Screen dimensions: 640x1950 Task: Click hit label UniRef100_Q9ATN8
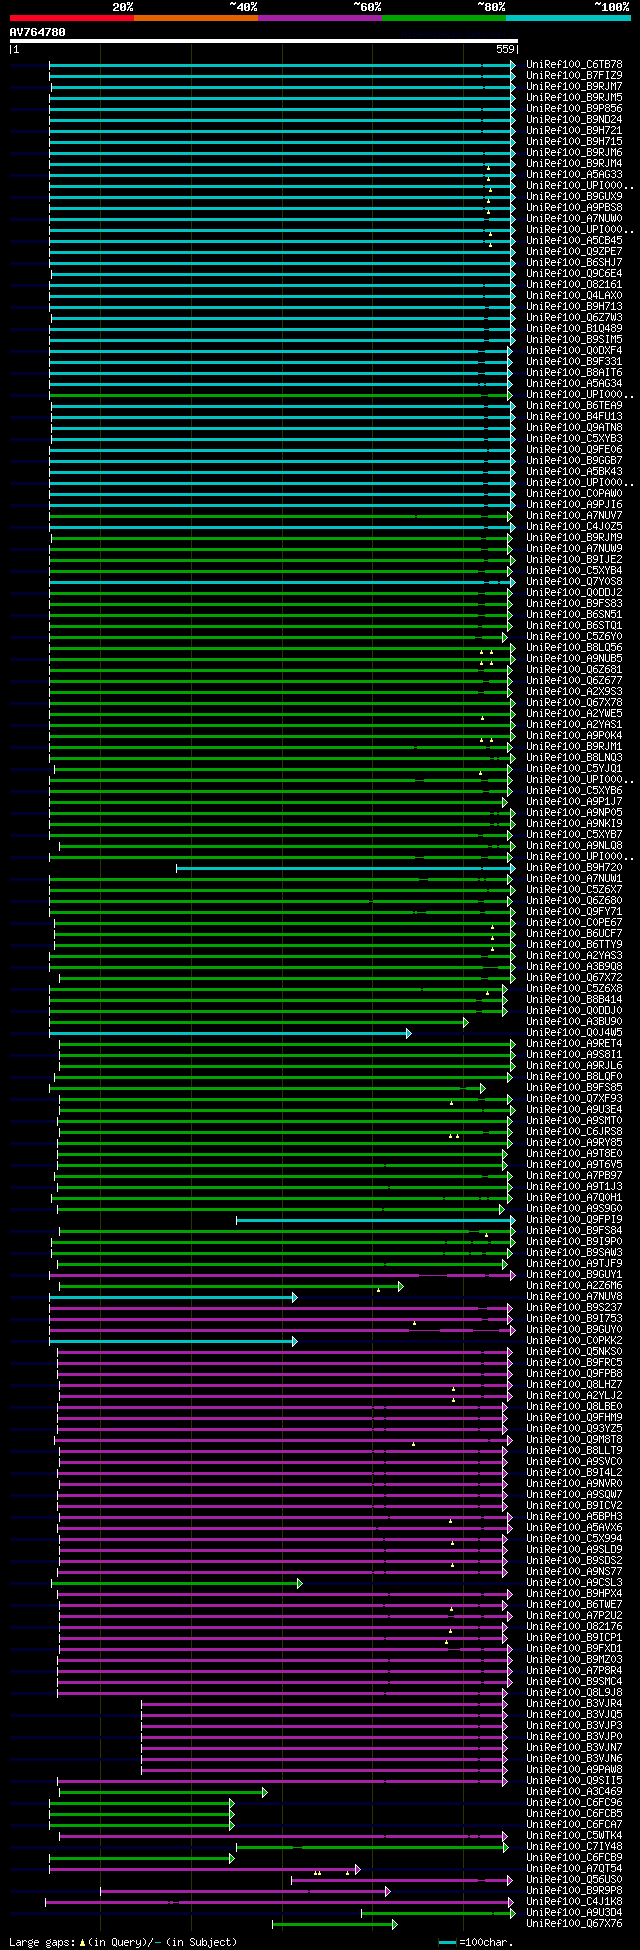tap(574, 428)
